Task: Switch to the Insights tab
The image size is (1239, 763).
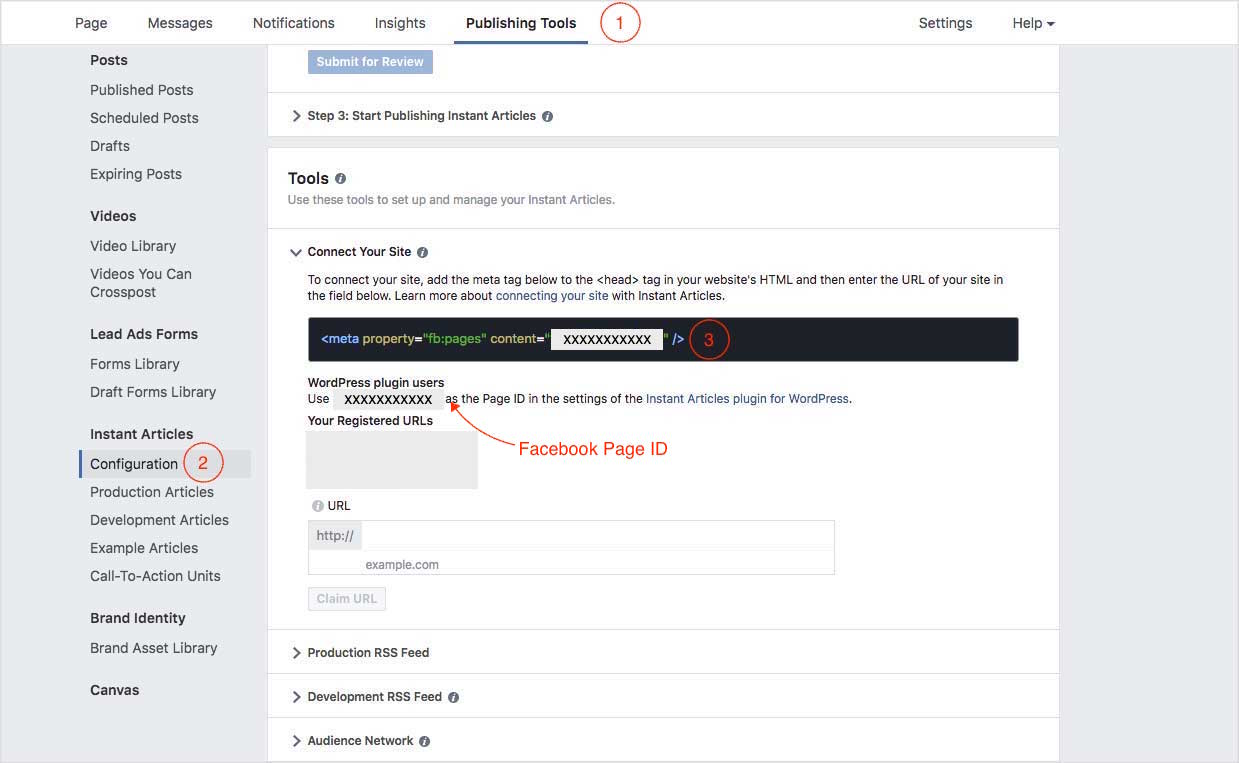Action: point(400,23)
